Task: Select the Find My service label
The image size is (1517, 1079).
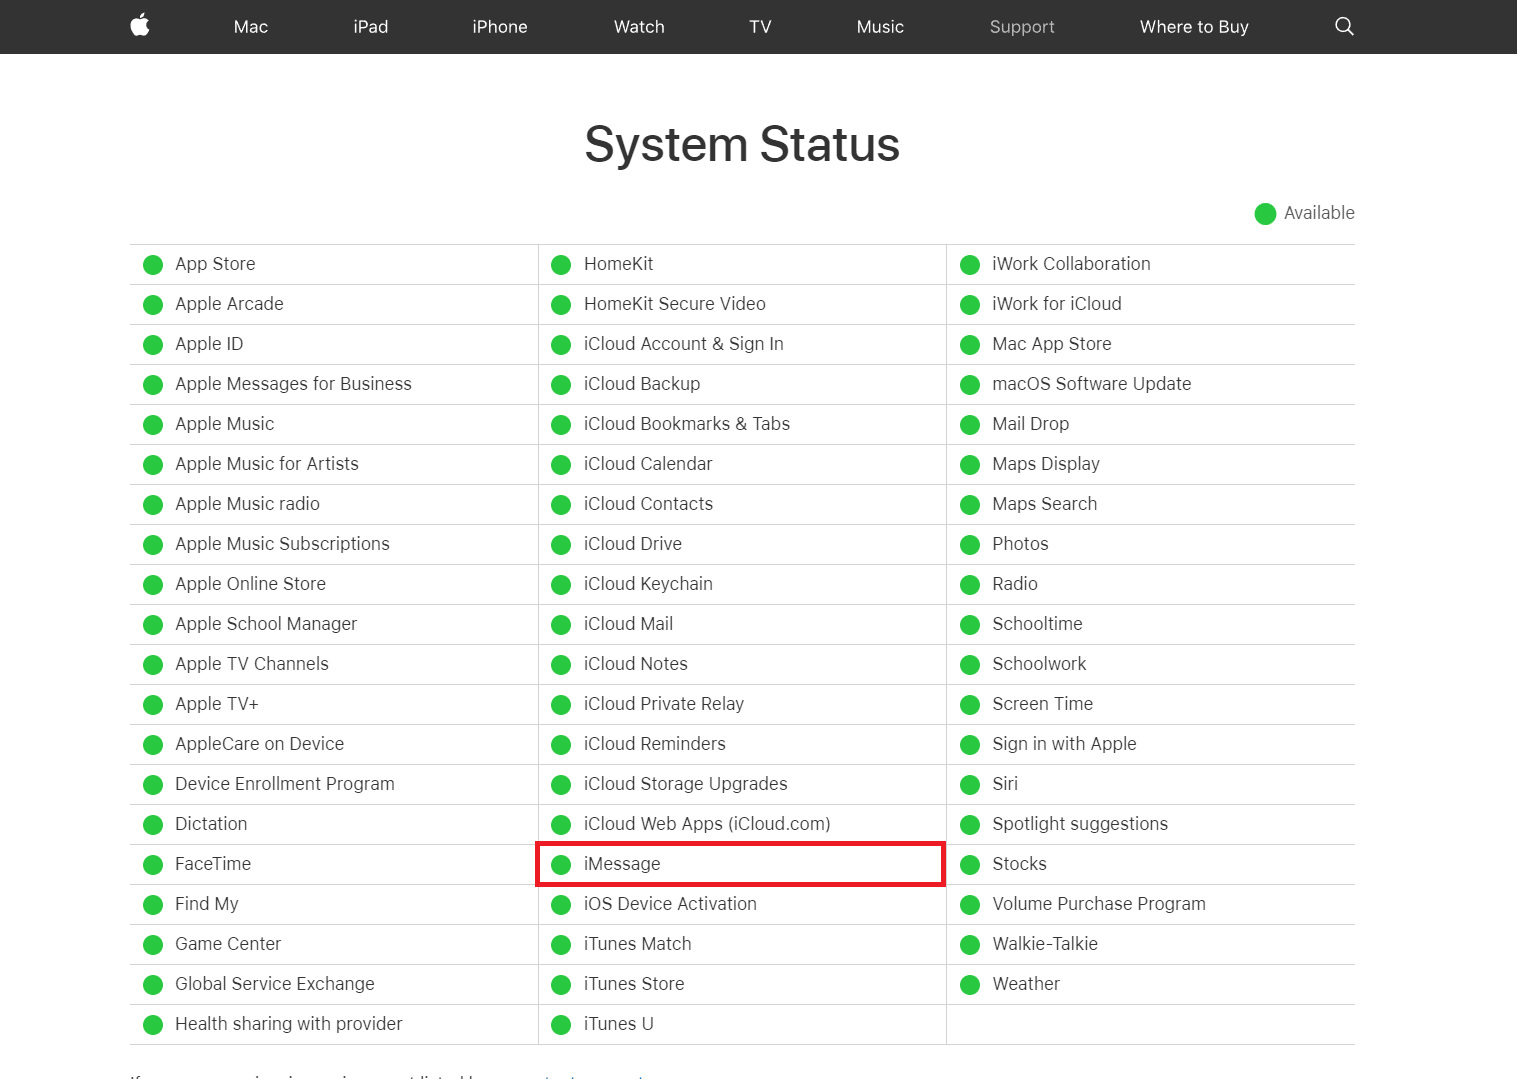Action: point(206,904)
